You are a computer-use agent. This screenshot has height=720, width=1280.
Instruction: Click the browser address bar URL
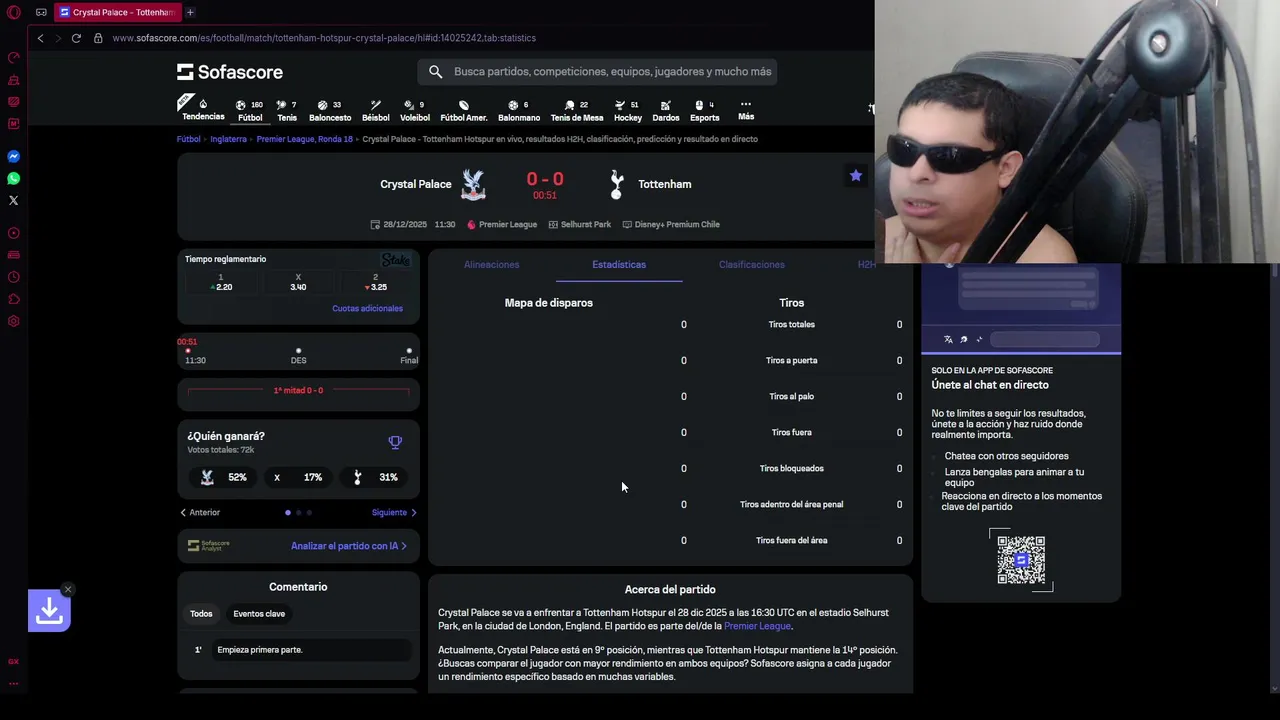[324, 38]
